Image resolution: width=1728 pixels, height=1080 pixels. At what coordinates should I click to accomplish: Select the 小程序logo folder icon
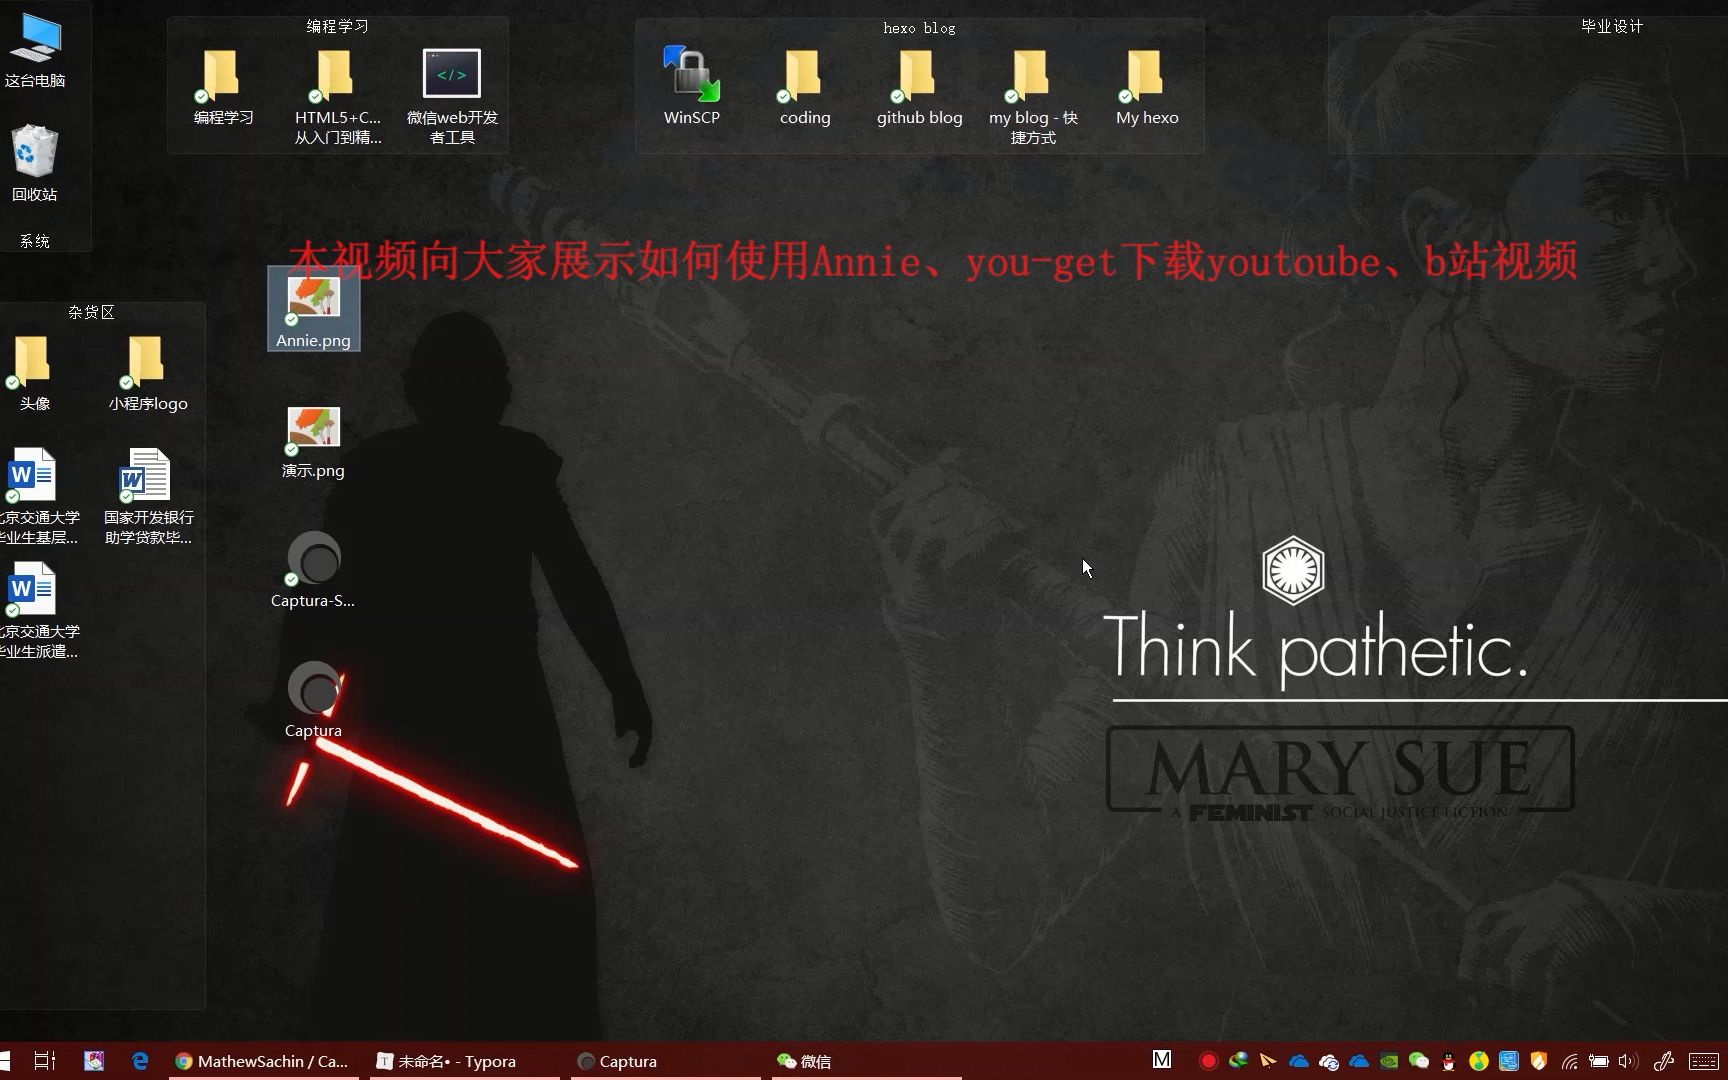tap(148, 374)
